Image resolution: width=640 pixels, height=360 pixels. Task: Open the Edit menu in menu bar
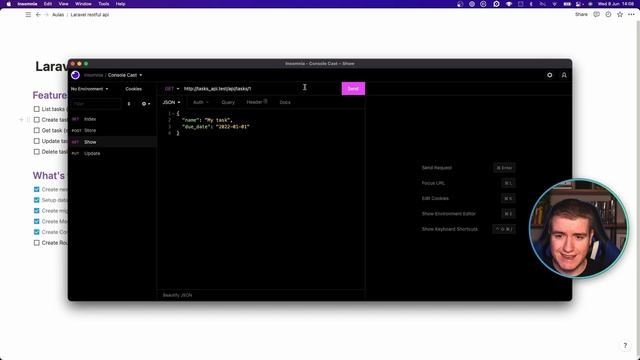click(x=48, y=4)
